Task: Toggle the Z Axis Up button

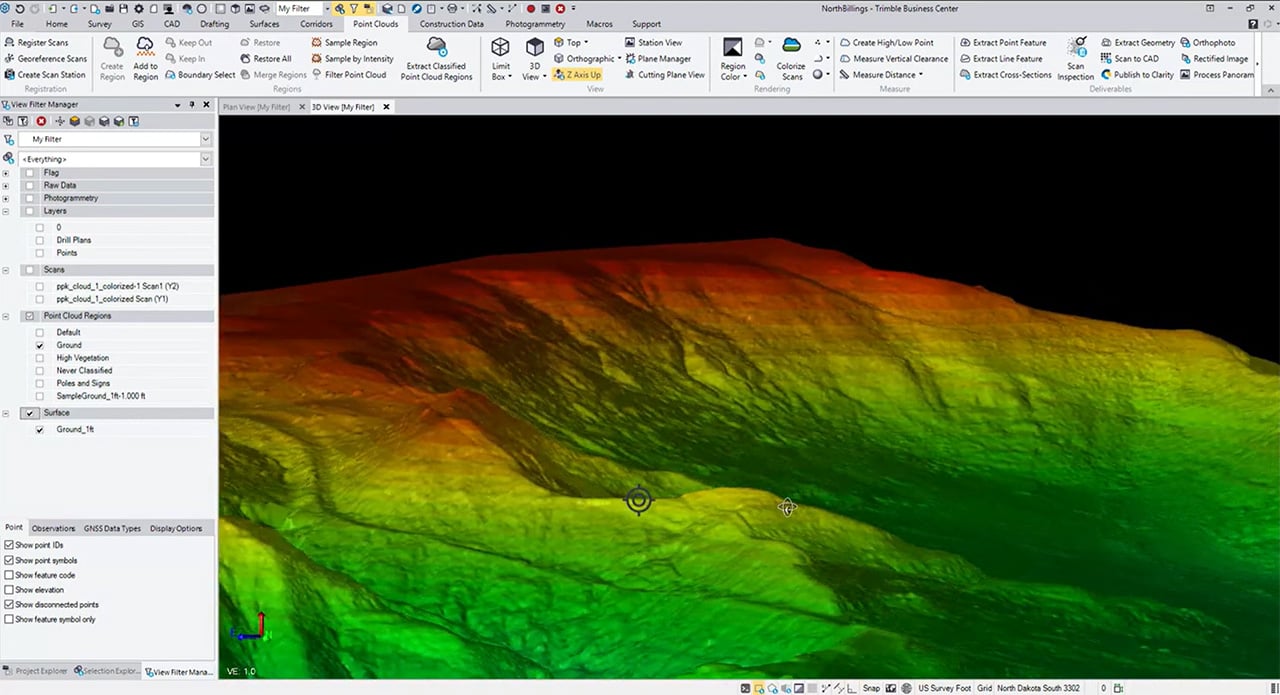Action: pos(577,75)
